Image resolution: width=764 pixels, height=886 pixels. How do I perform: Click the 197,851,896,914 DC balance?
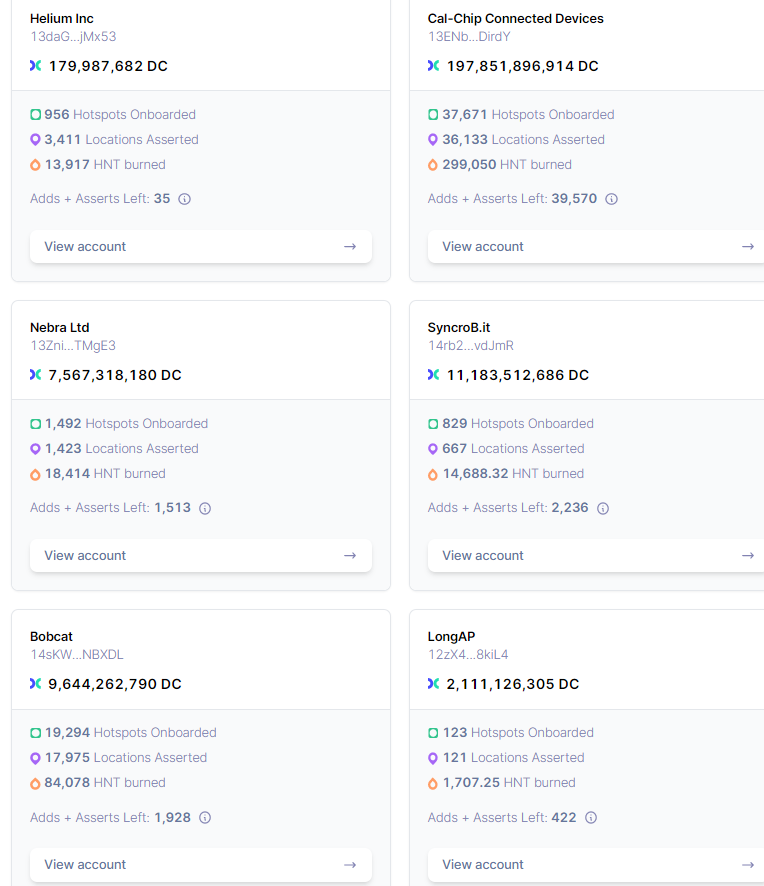point(523,66)
